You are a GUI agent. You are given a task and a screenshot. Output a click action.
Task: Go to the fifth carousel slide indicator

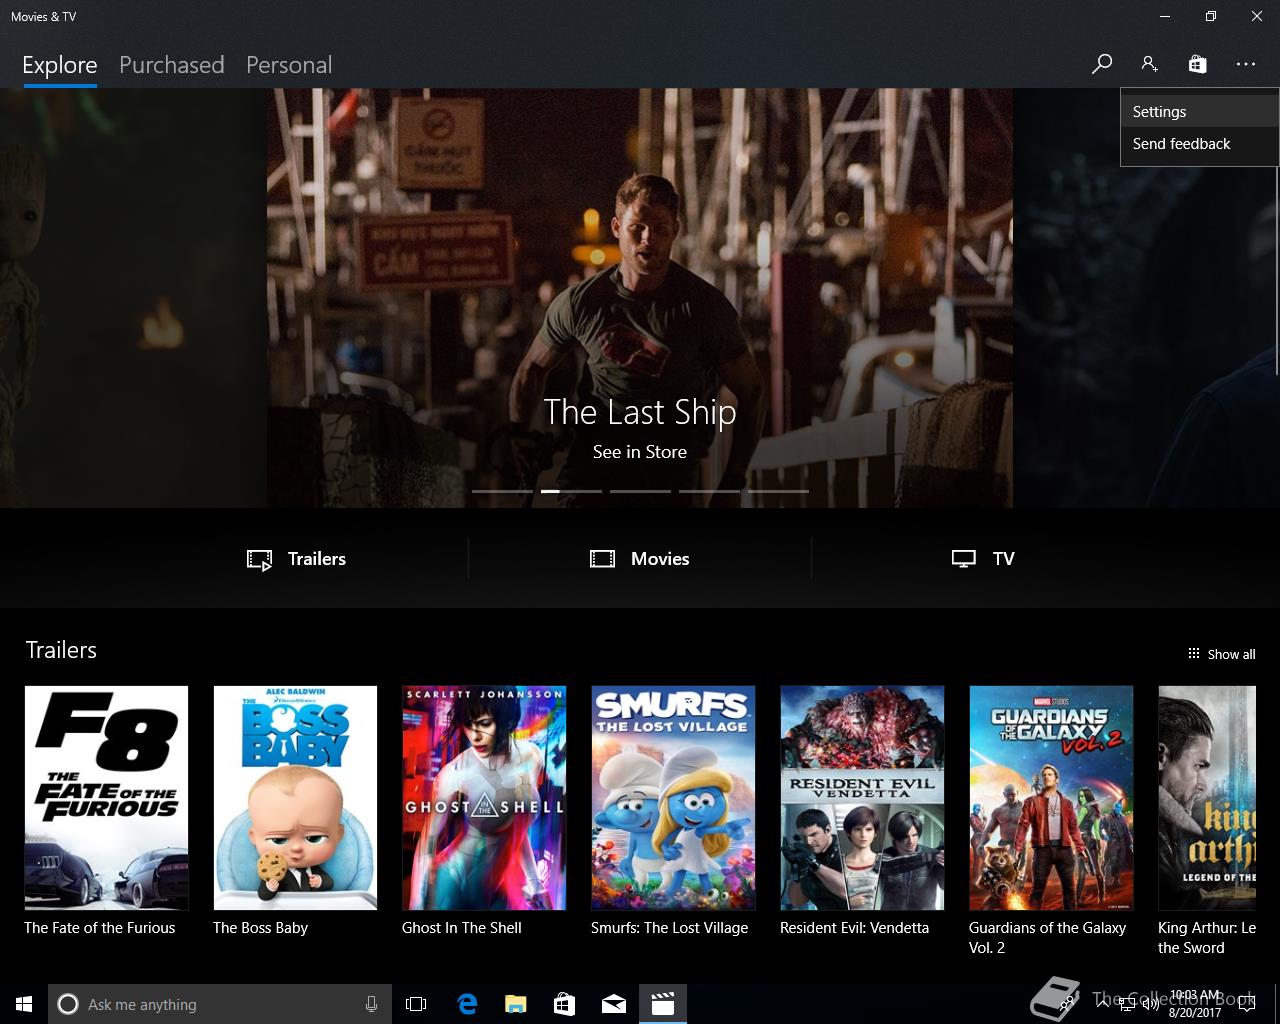click(778, 491)
